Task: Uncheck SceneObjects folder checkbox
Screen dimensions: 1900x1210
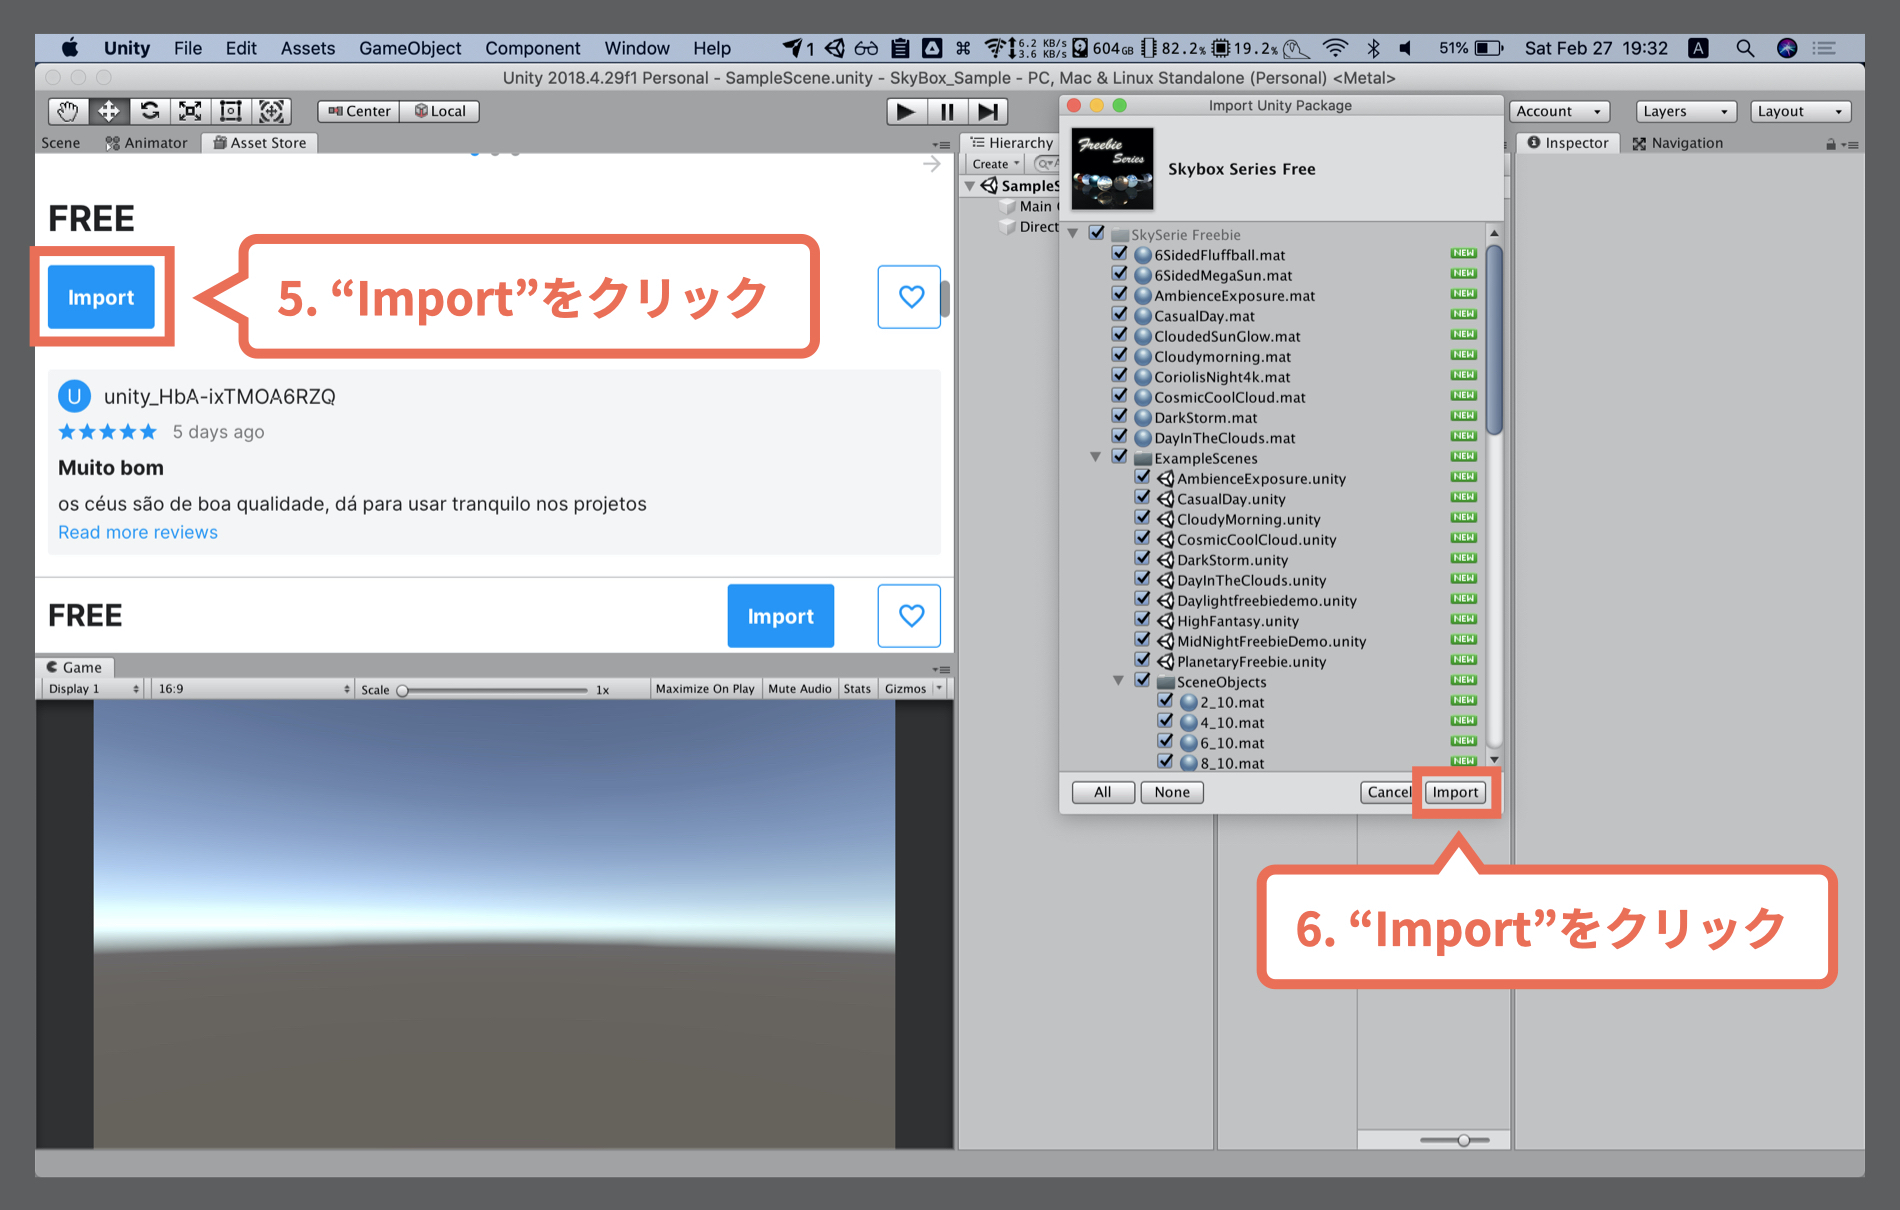Action: 1143,680
